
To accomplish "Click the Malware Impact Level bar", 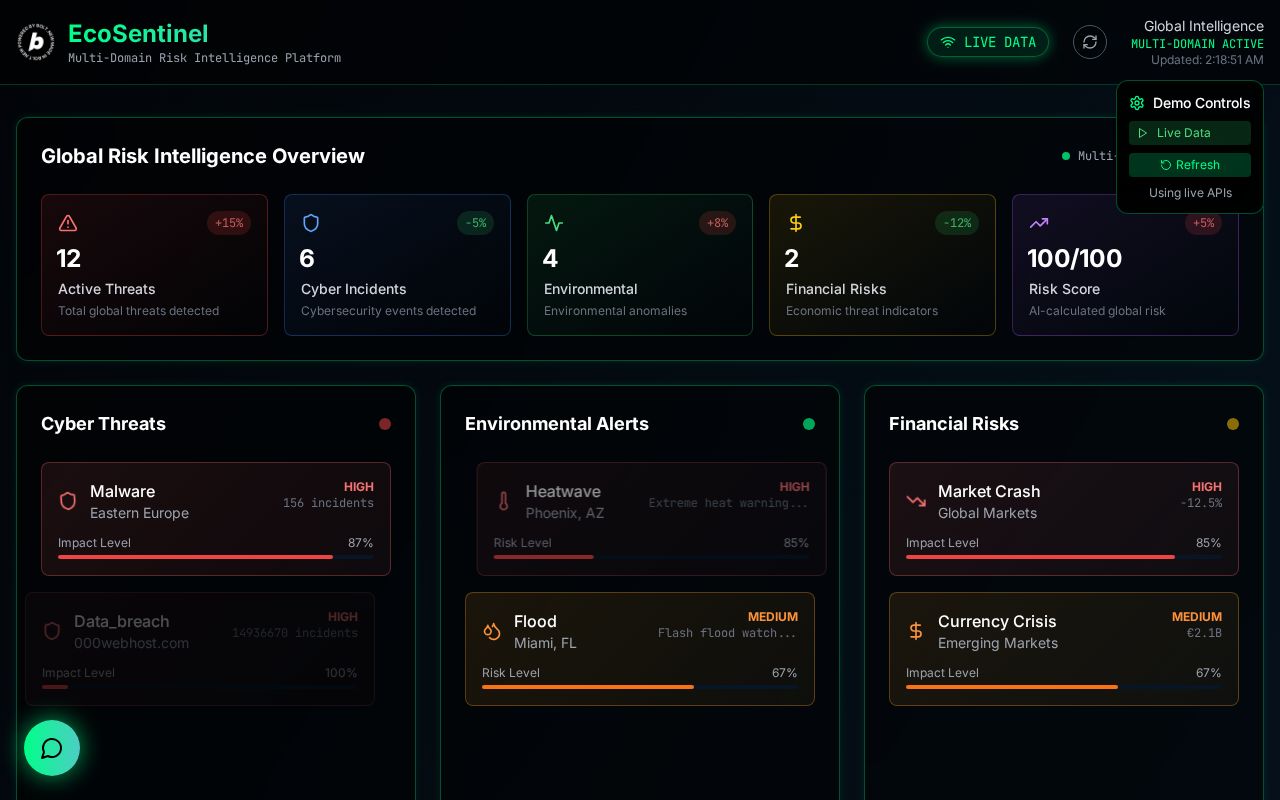I will click(216, 557).
